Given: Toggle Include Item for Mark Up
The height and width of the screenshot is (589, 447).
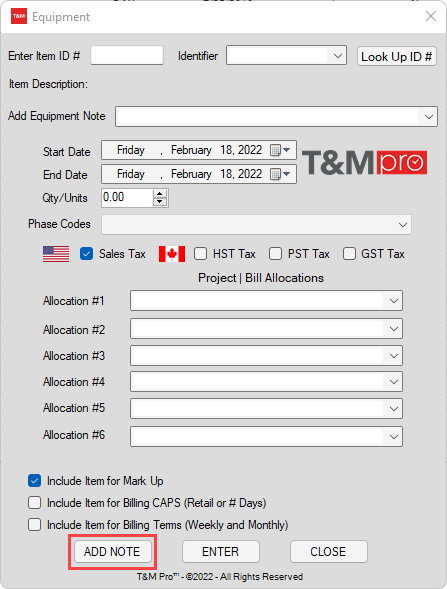Looking at the screenshot, I should tap(35, 481).
